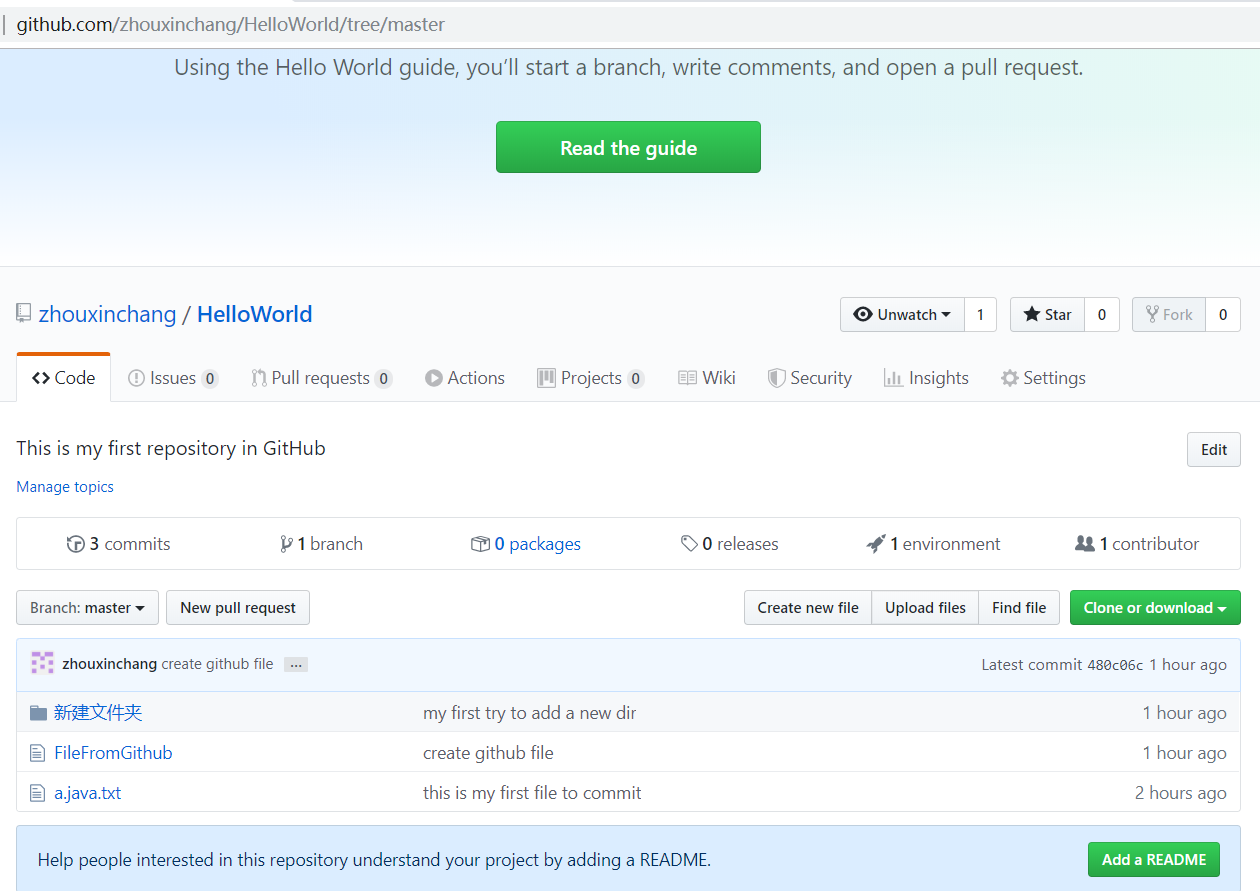Open the a.java.txt file
The image size is (1260, 891).
click(x=88, y=793)
